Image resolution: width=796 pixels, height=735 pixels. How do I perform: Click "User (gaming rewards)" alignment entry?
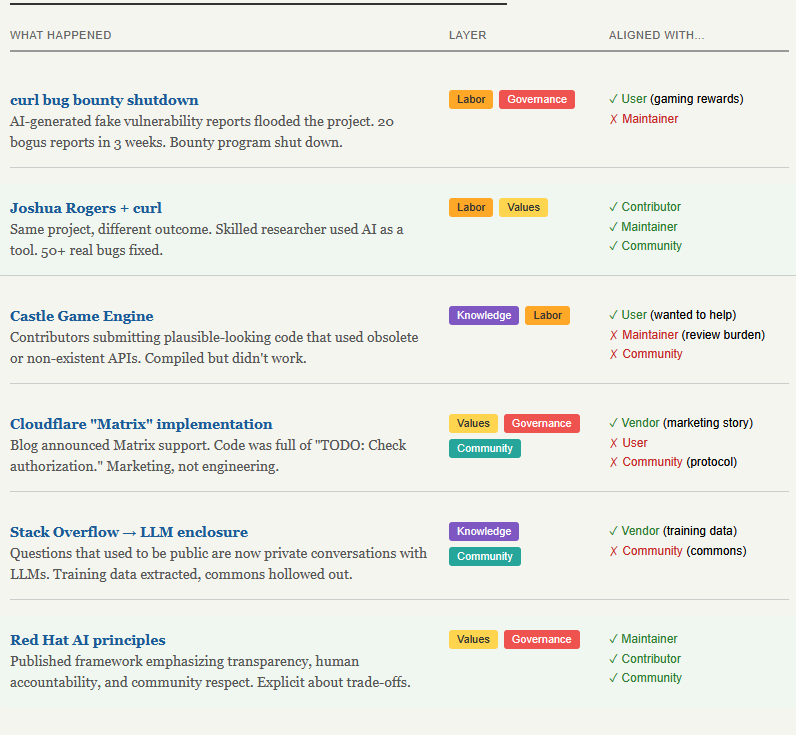coord(676,99)
